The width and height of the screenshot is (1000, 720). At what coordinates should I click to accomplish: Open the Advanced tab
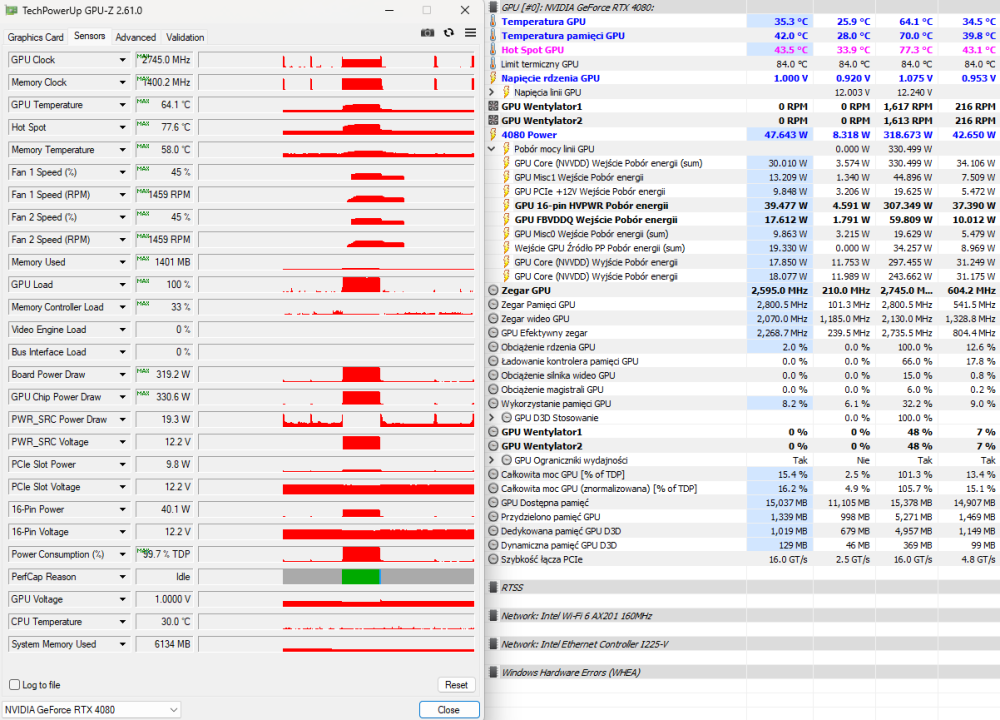(x=135, y=37)
